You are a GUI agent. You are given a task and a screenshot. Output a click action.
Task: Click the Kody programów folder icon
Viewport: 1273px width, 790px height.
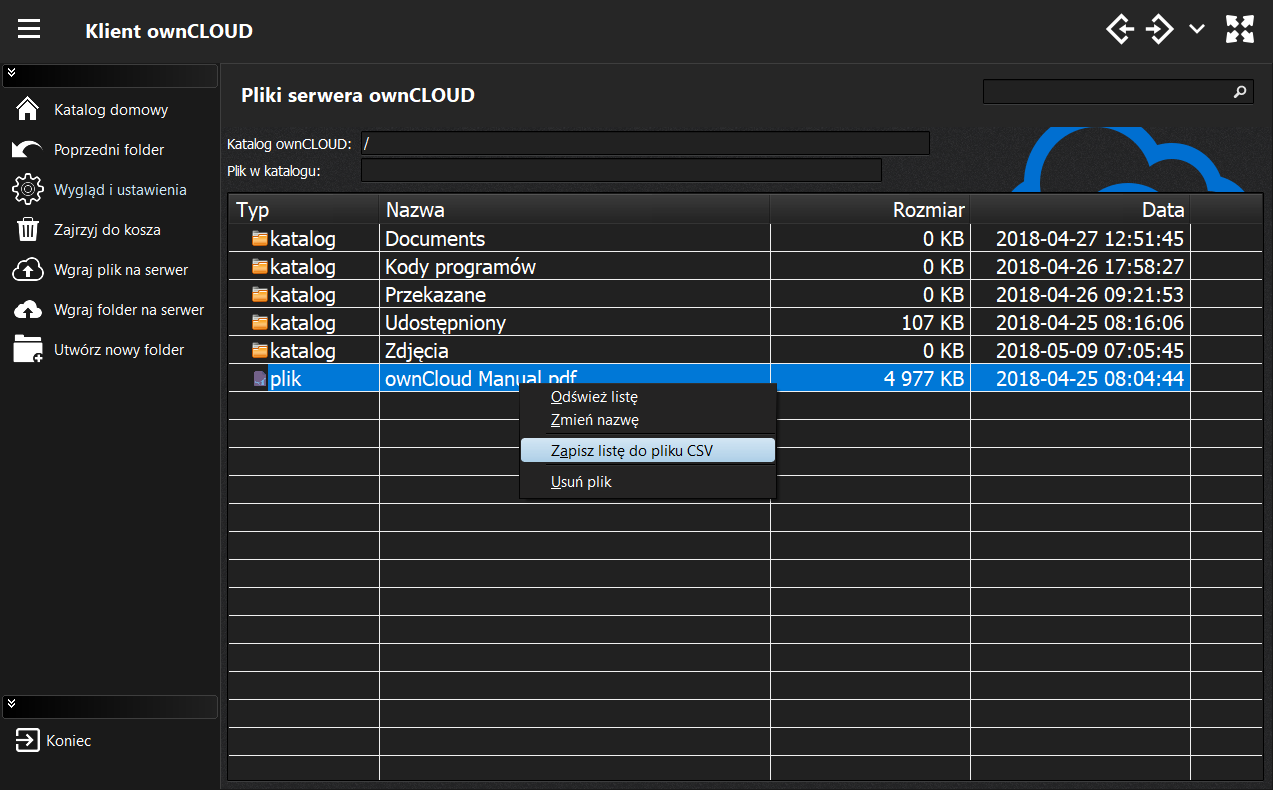pos(260,266)
